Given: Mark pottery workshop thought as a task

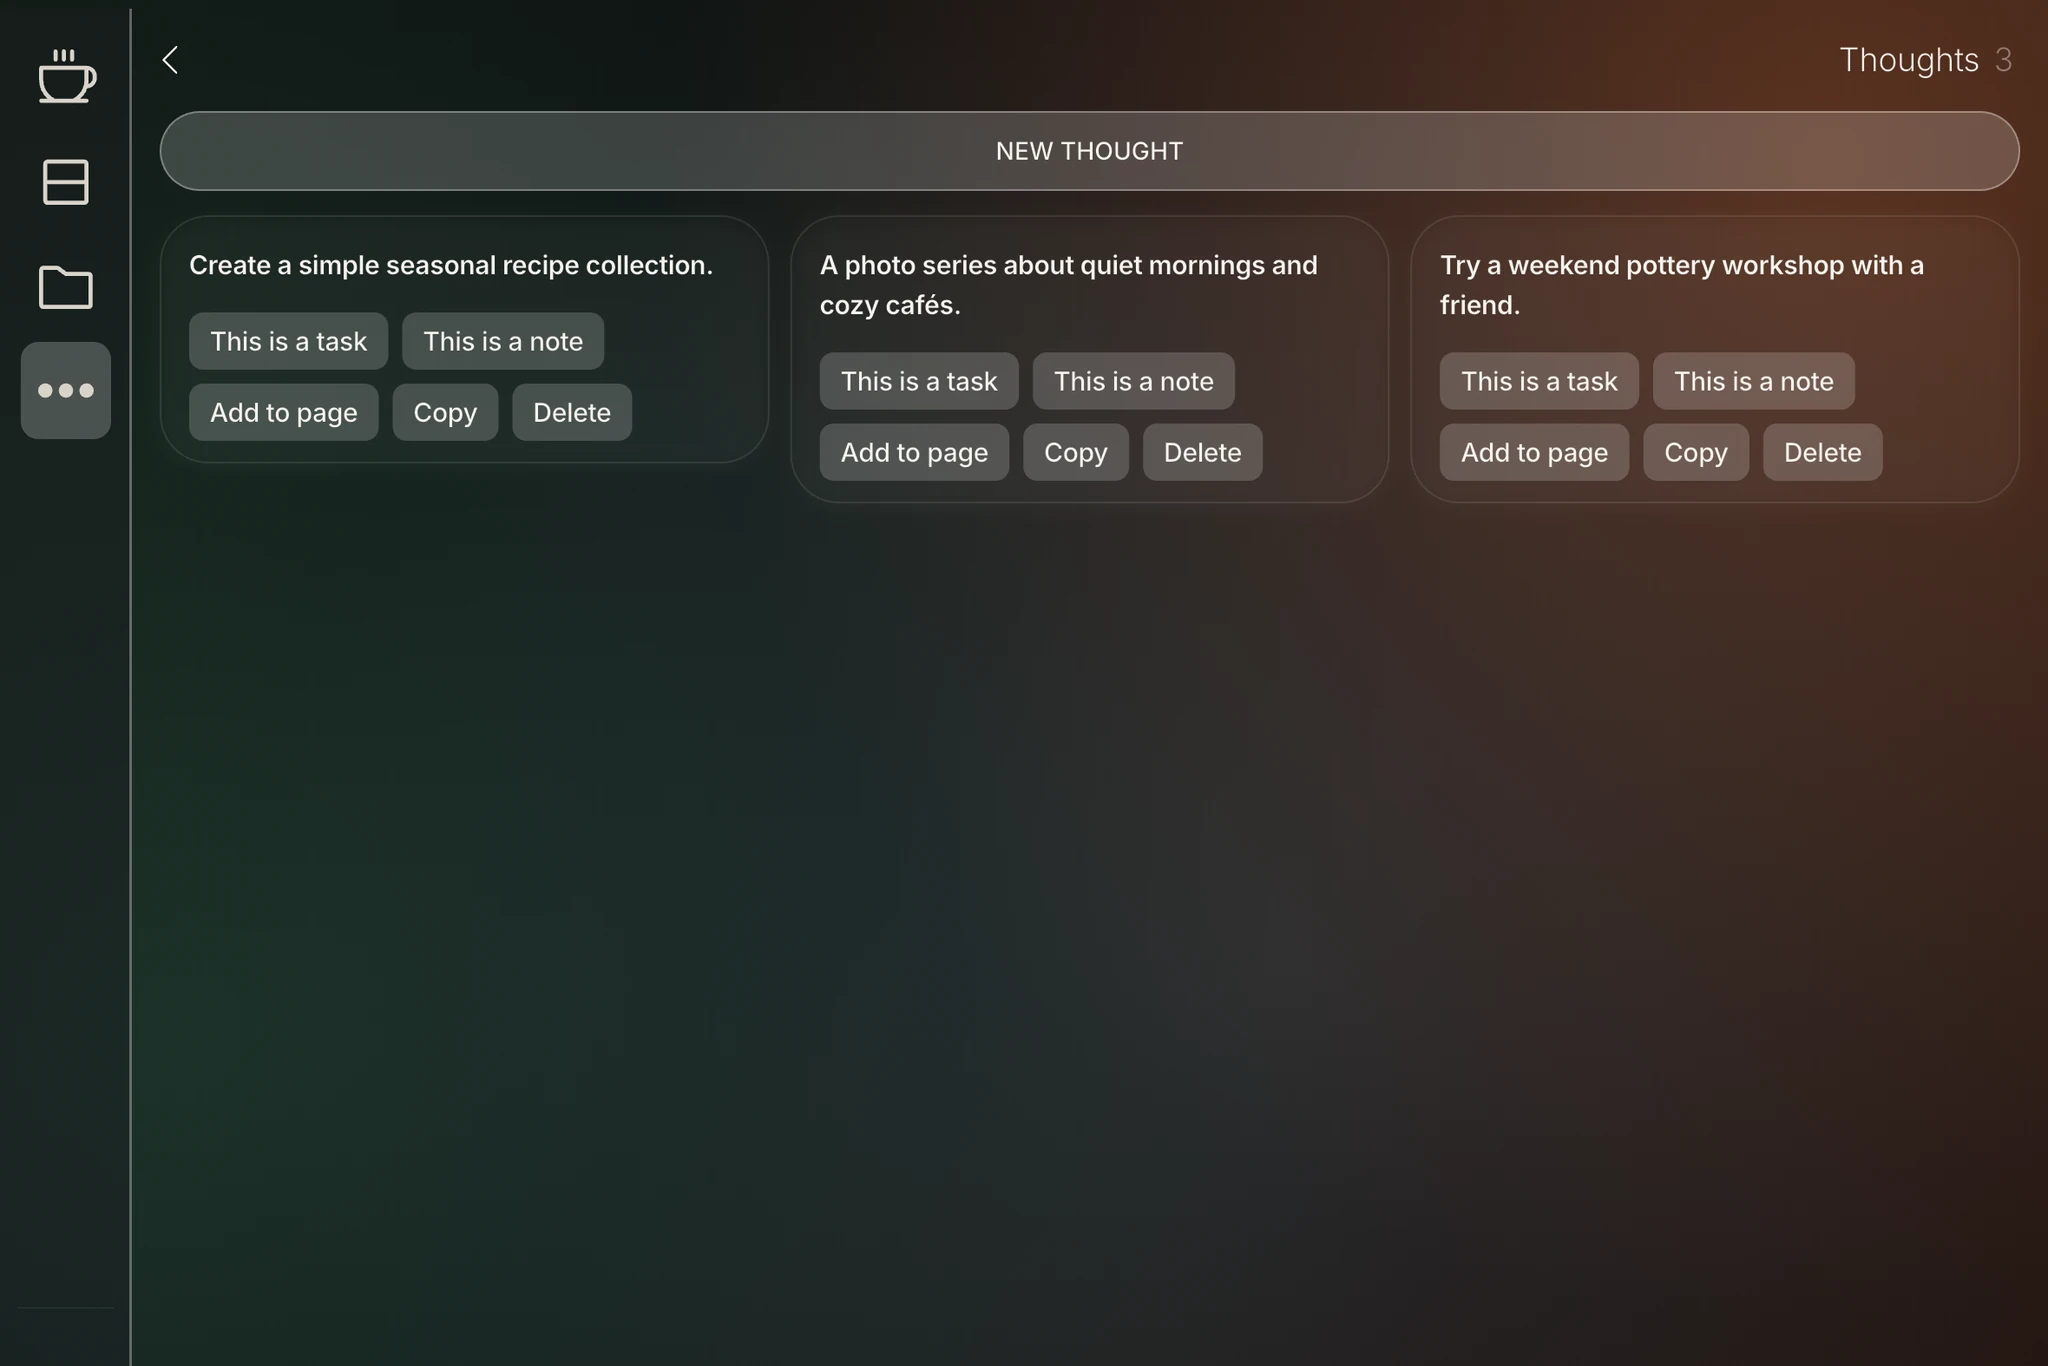Looking at the screenshot, I should coord(1539,381).
